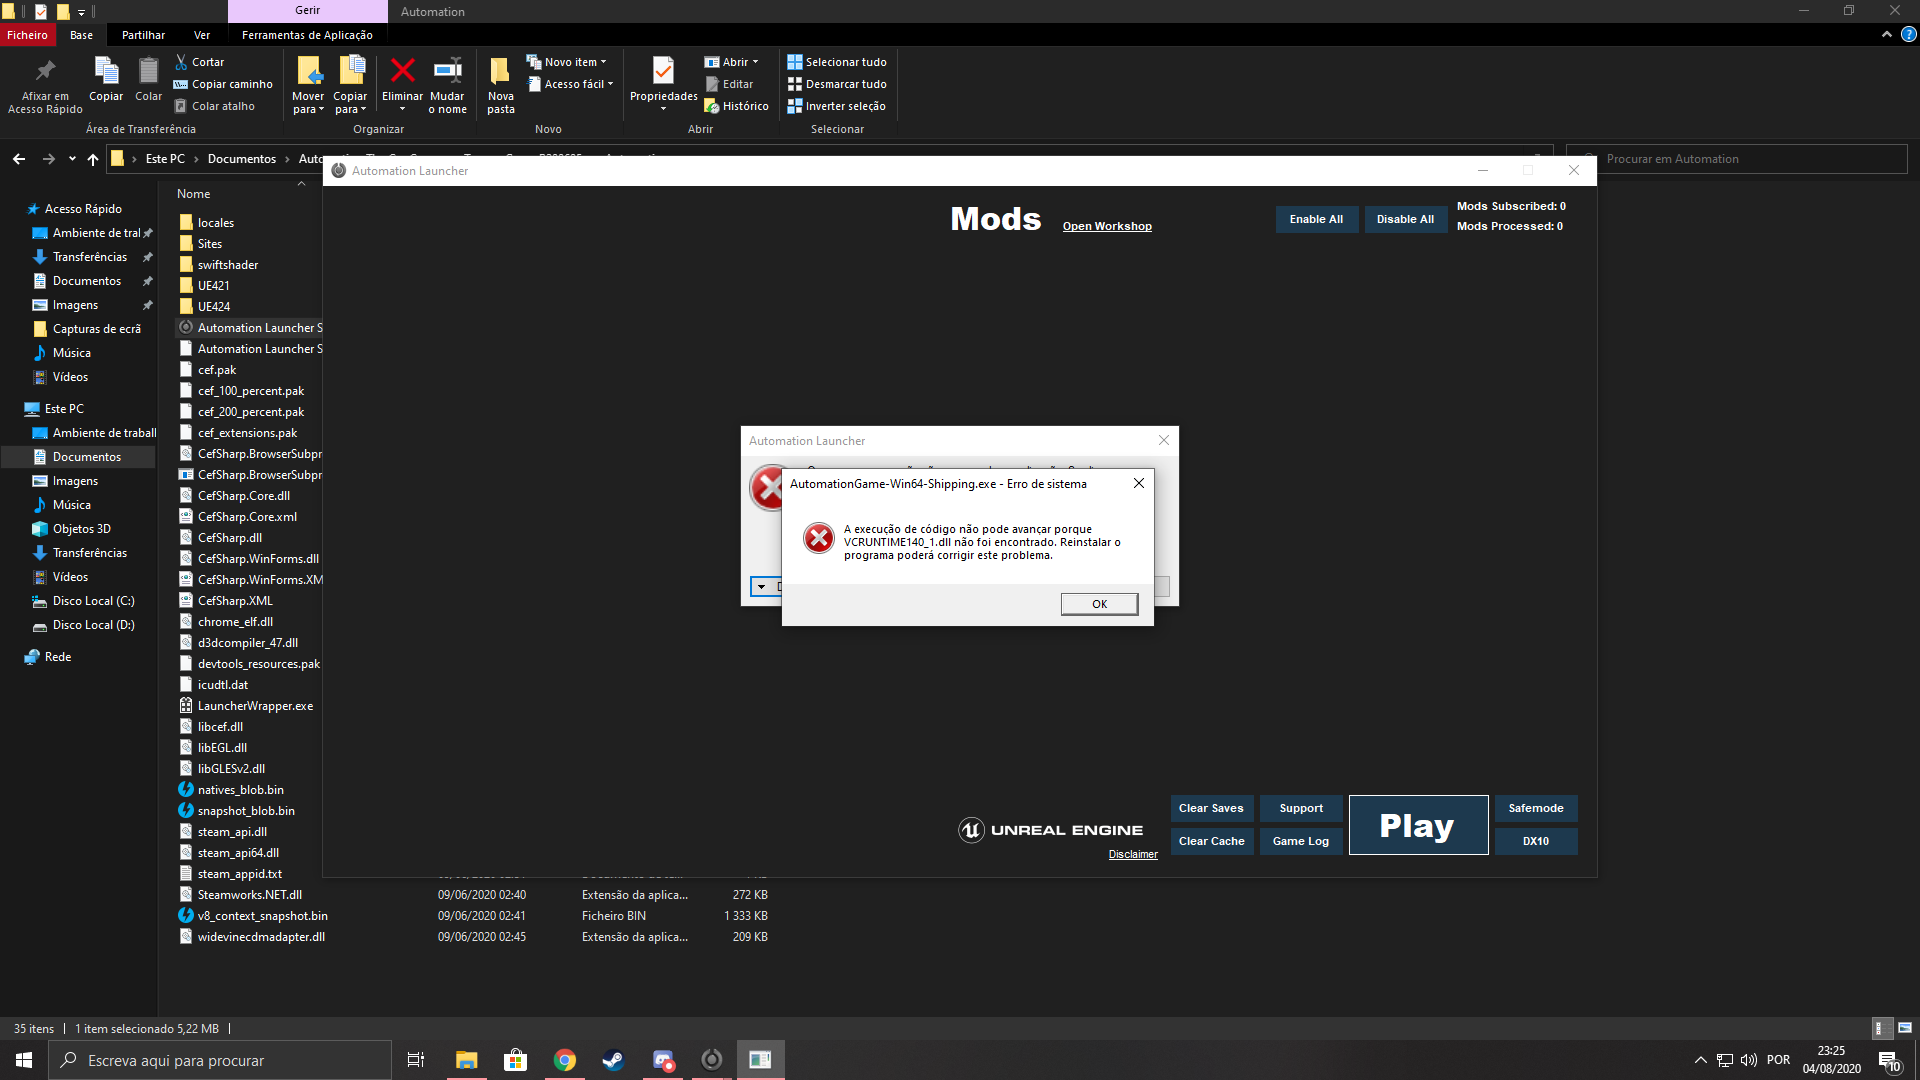Select Este PC in navigation pane
Screen dimensions: 1920x1080
[64, 409]
